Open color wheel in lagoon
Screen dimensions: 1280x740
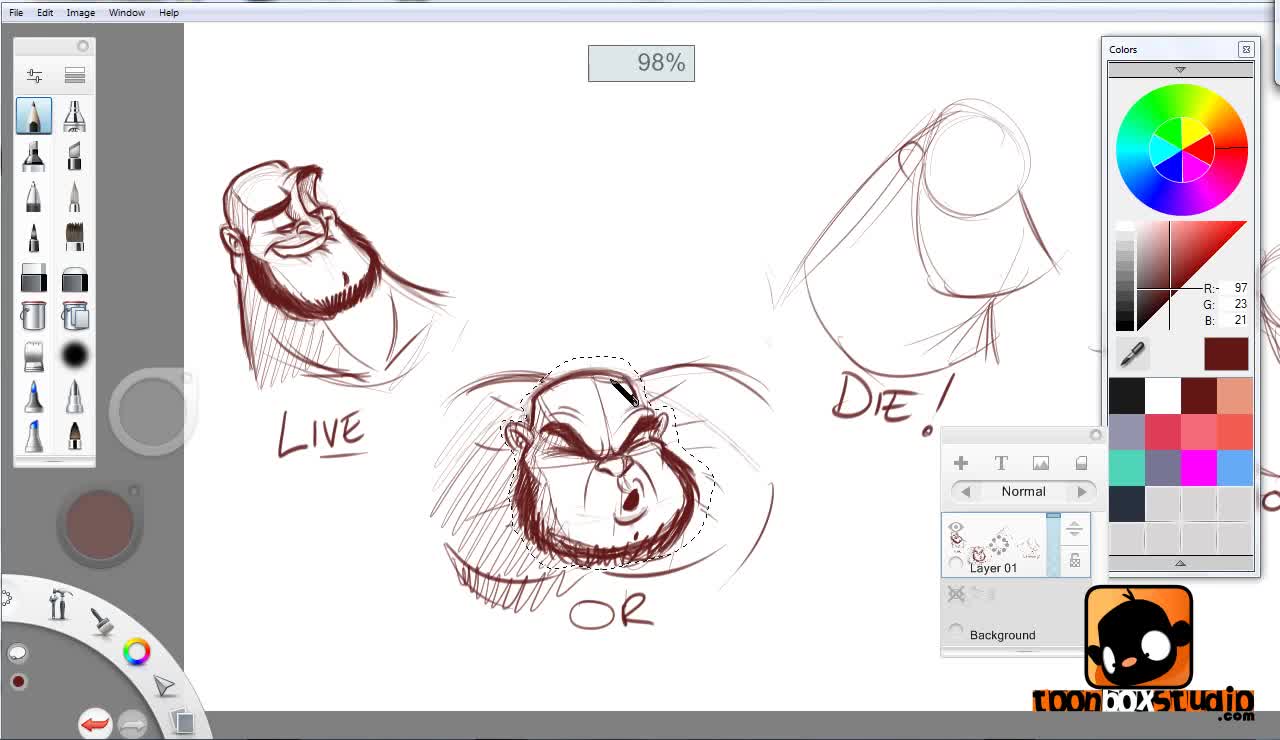pos(137,652)
